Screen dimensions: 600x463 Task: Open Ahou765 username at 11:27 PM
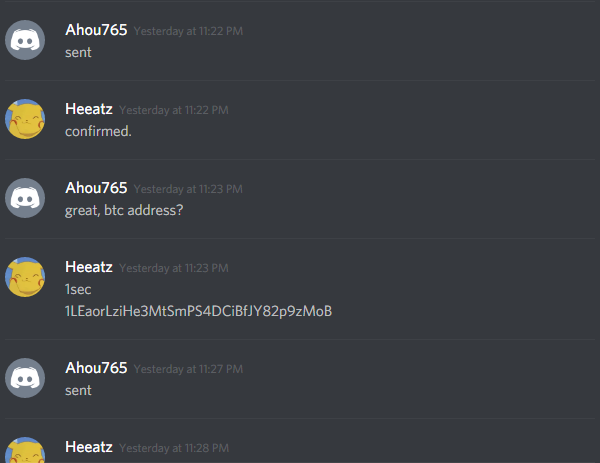(x=96, y=368)
